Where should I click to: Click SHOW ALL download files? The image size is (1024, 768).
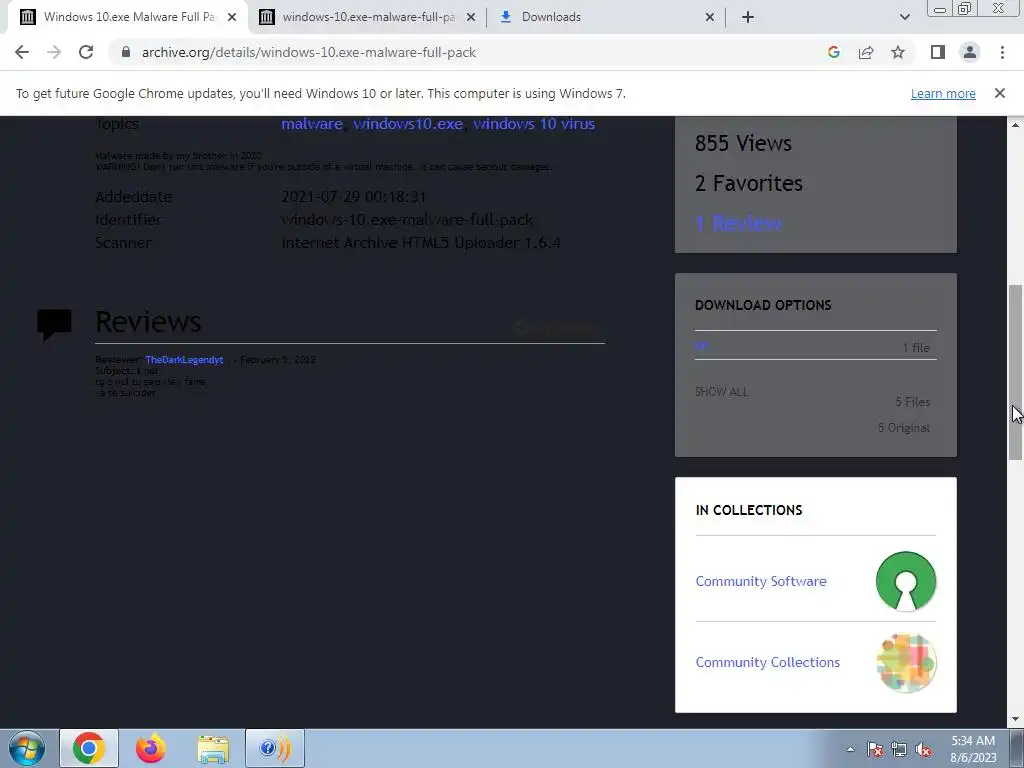[722, 392]
